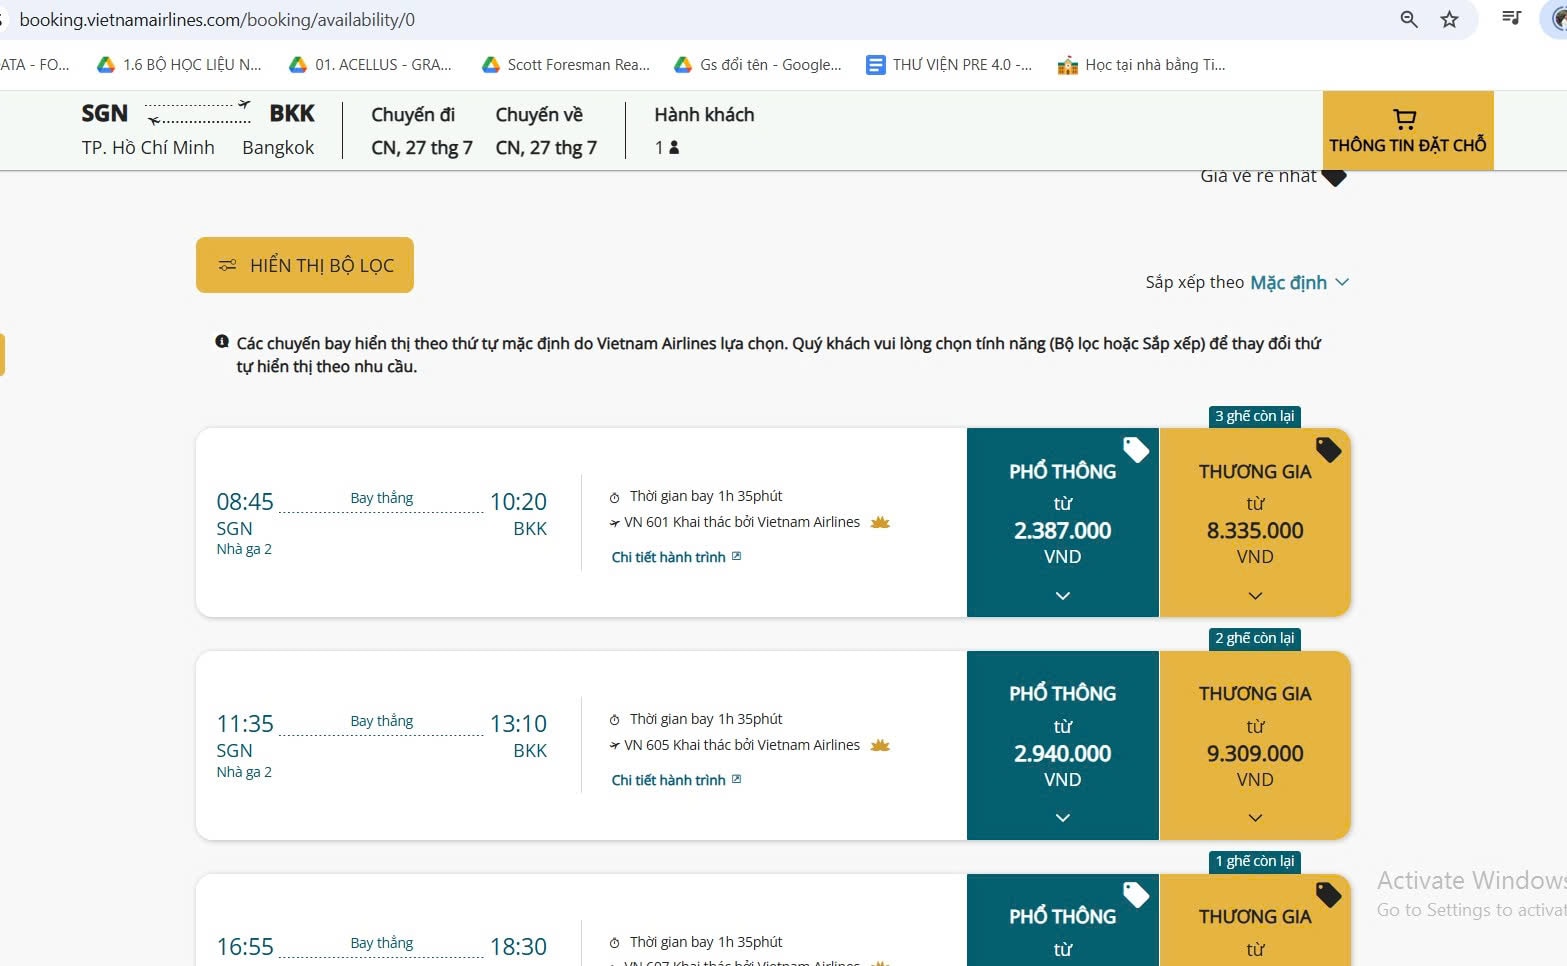
Task: Open Gs đổi tên Google bookmark
Action: pyautogui.click(x=758, y=65)
